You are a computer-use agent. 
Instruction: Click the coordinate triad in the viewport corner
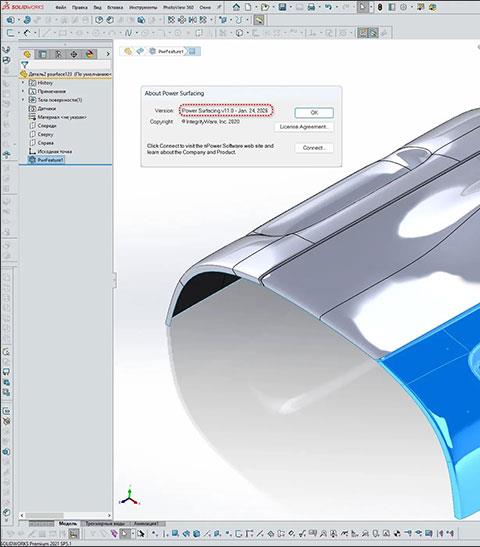click(129, 496)
